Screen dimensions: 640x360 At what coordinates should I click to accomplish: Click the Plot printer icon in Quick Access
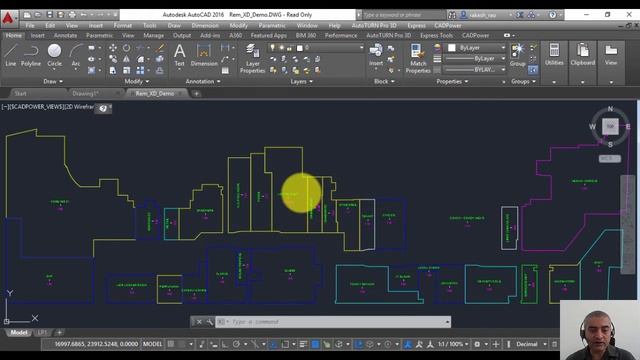point(72,15)
